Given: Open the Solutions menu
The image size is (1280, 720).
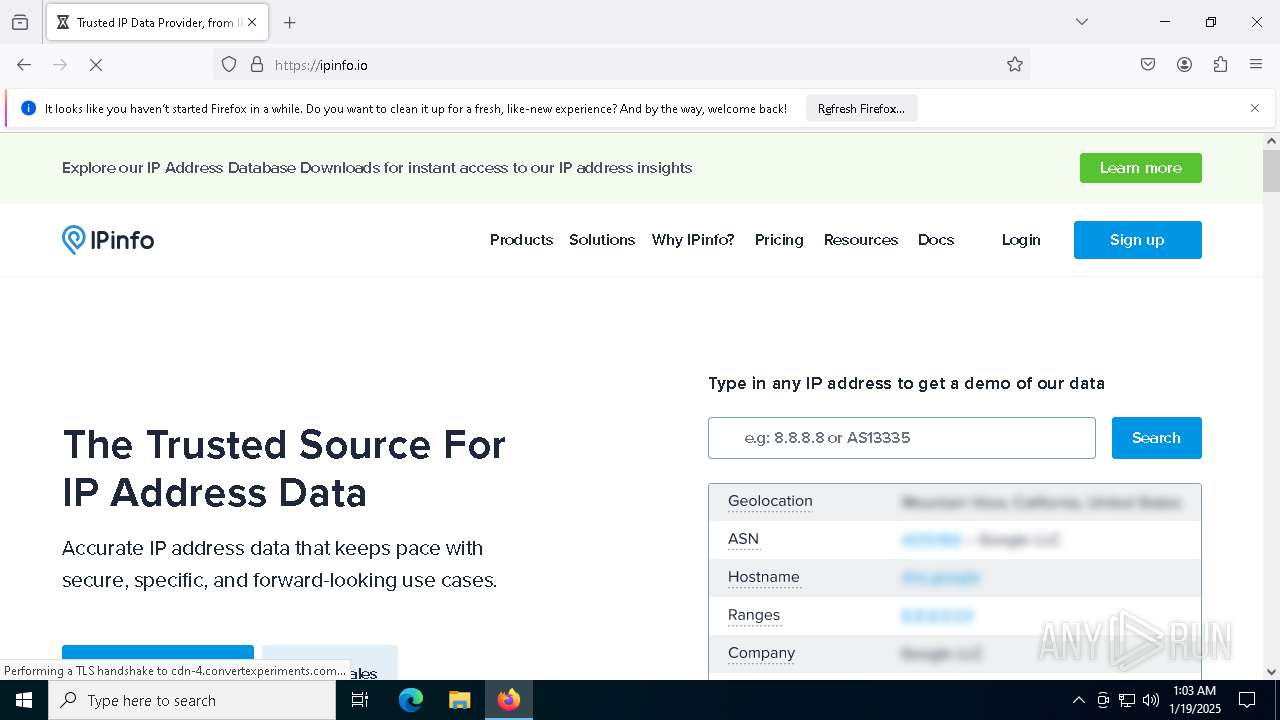Looking at the screenshot, I should tap(602, 240).
